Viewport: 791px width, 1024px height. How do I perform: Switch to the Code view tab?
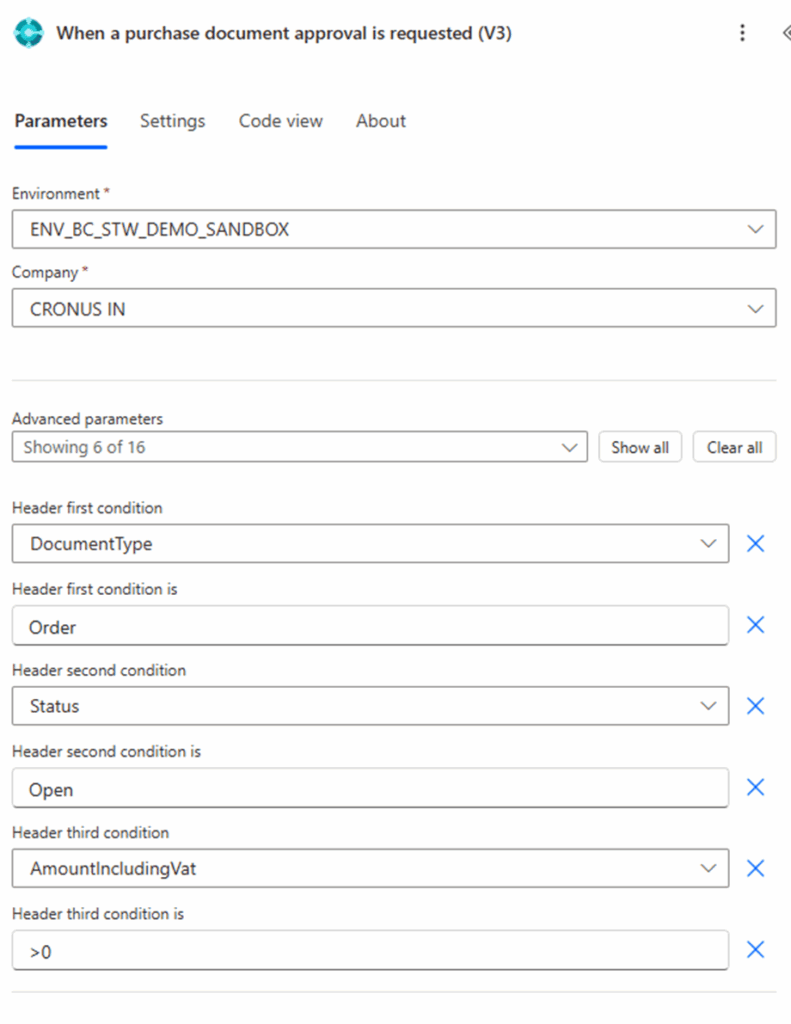point(280,121)
